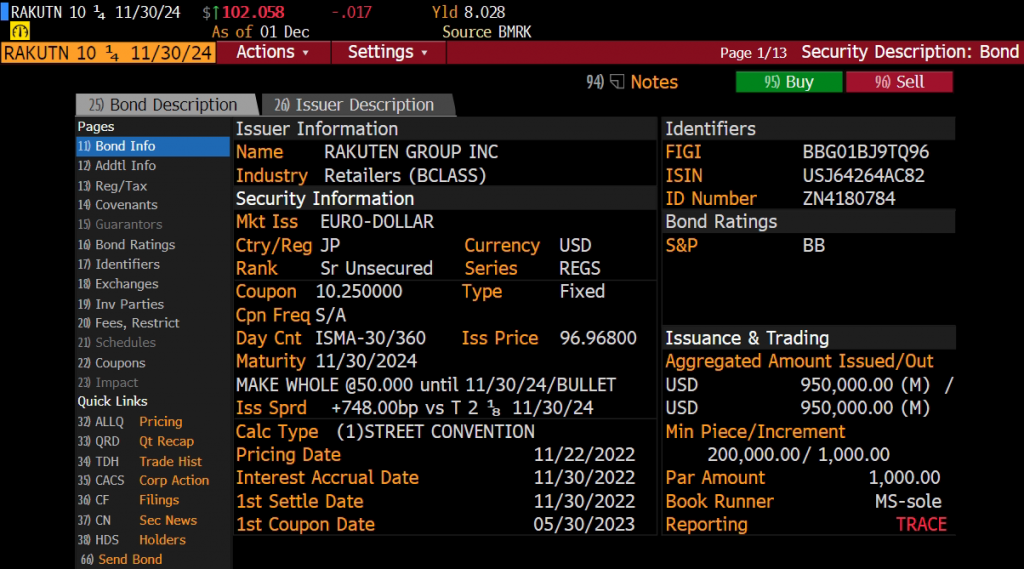Open the Bond Ratings page in sidebar
The width and height of the screenshot is (1024, 569).
(127, 245)
